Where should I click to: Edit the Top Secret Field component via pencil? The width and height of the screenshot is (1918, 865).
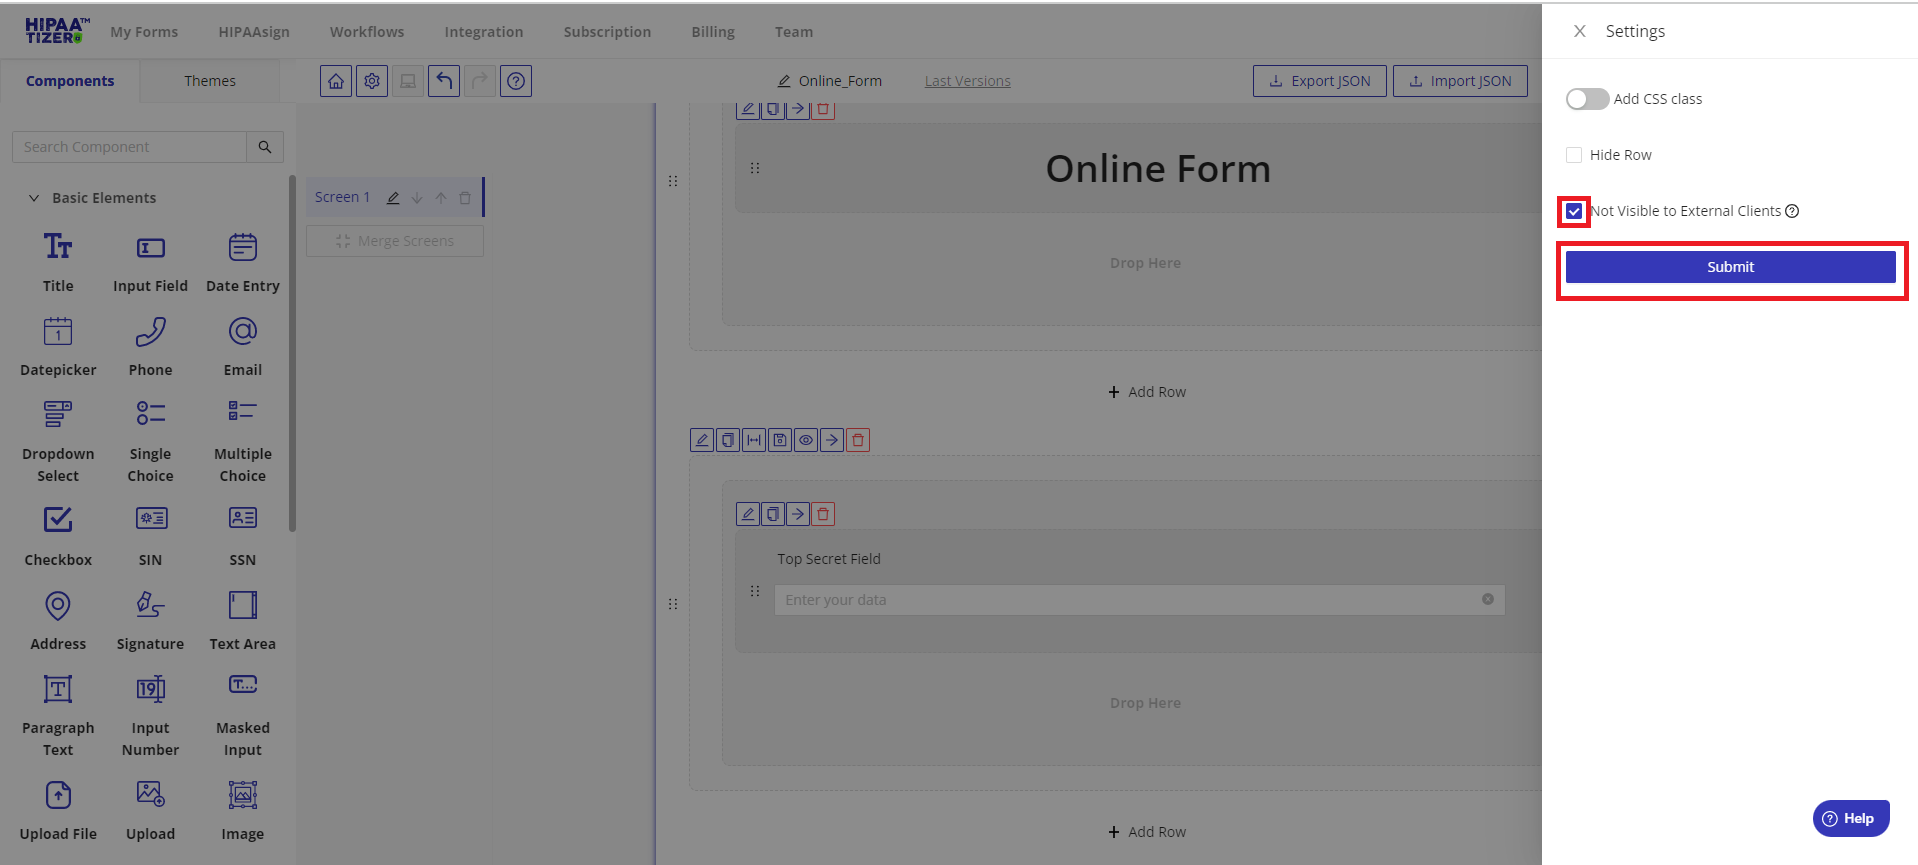[x=748, y=514]
